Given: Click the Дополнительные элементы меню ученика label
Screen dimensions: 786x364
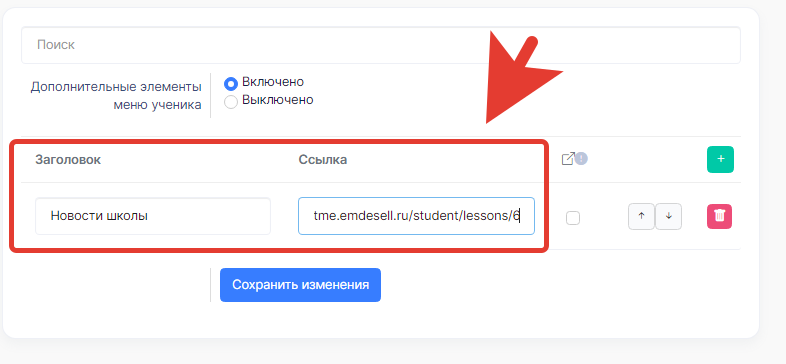Looking at the screenshot, I should click(116, 96).
